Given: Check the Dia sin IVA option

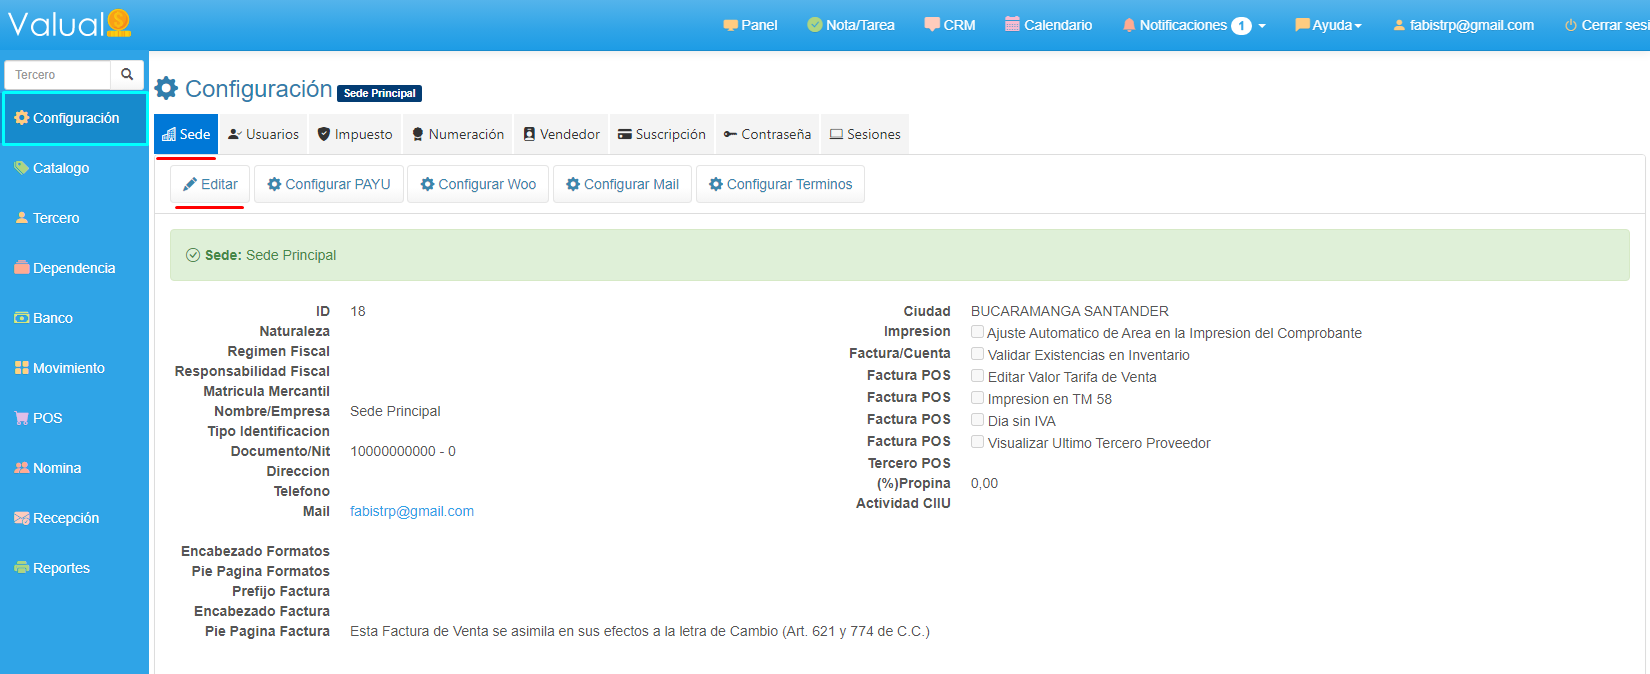Looking at the screenshot, I should pyautogui.click(x=977, y=420).
